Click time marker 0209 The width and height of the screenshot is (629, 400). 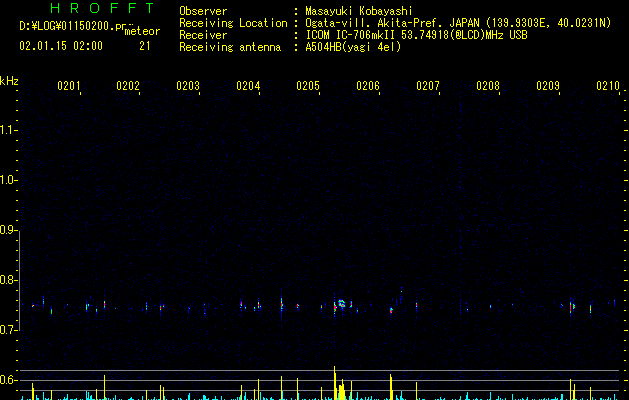(548, 85)
